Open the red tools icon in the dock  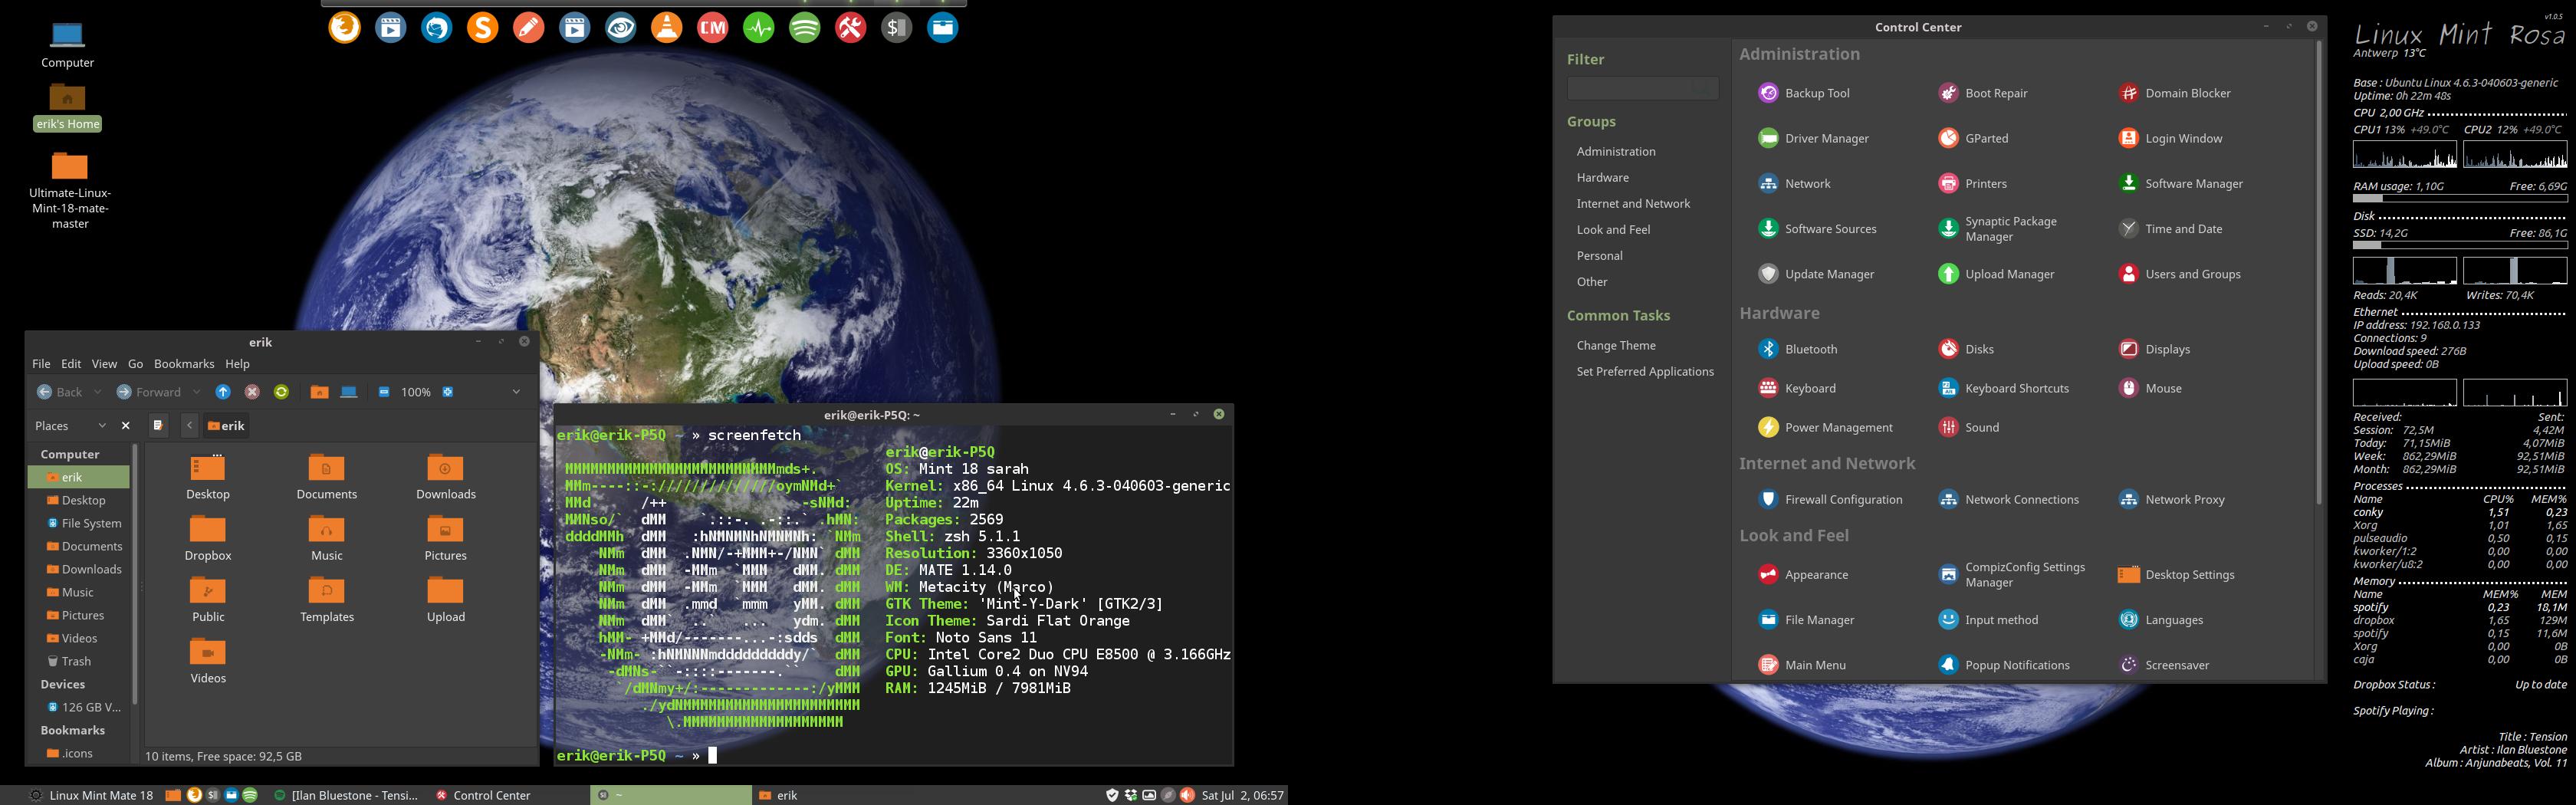tap(850, 28)
